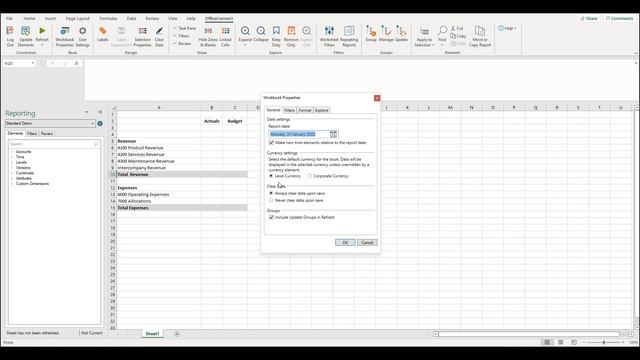
Task: Open the Standard Demo dropdown
Action: 92,123
